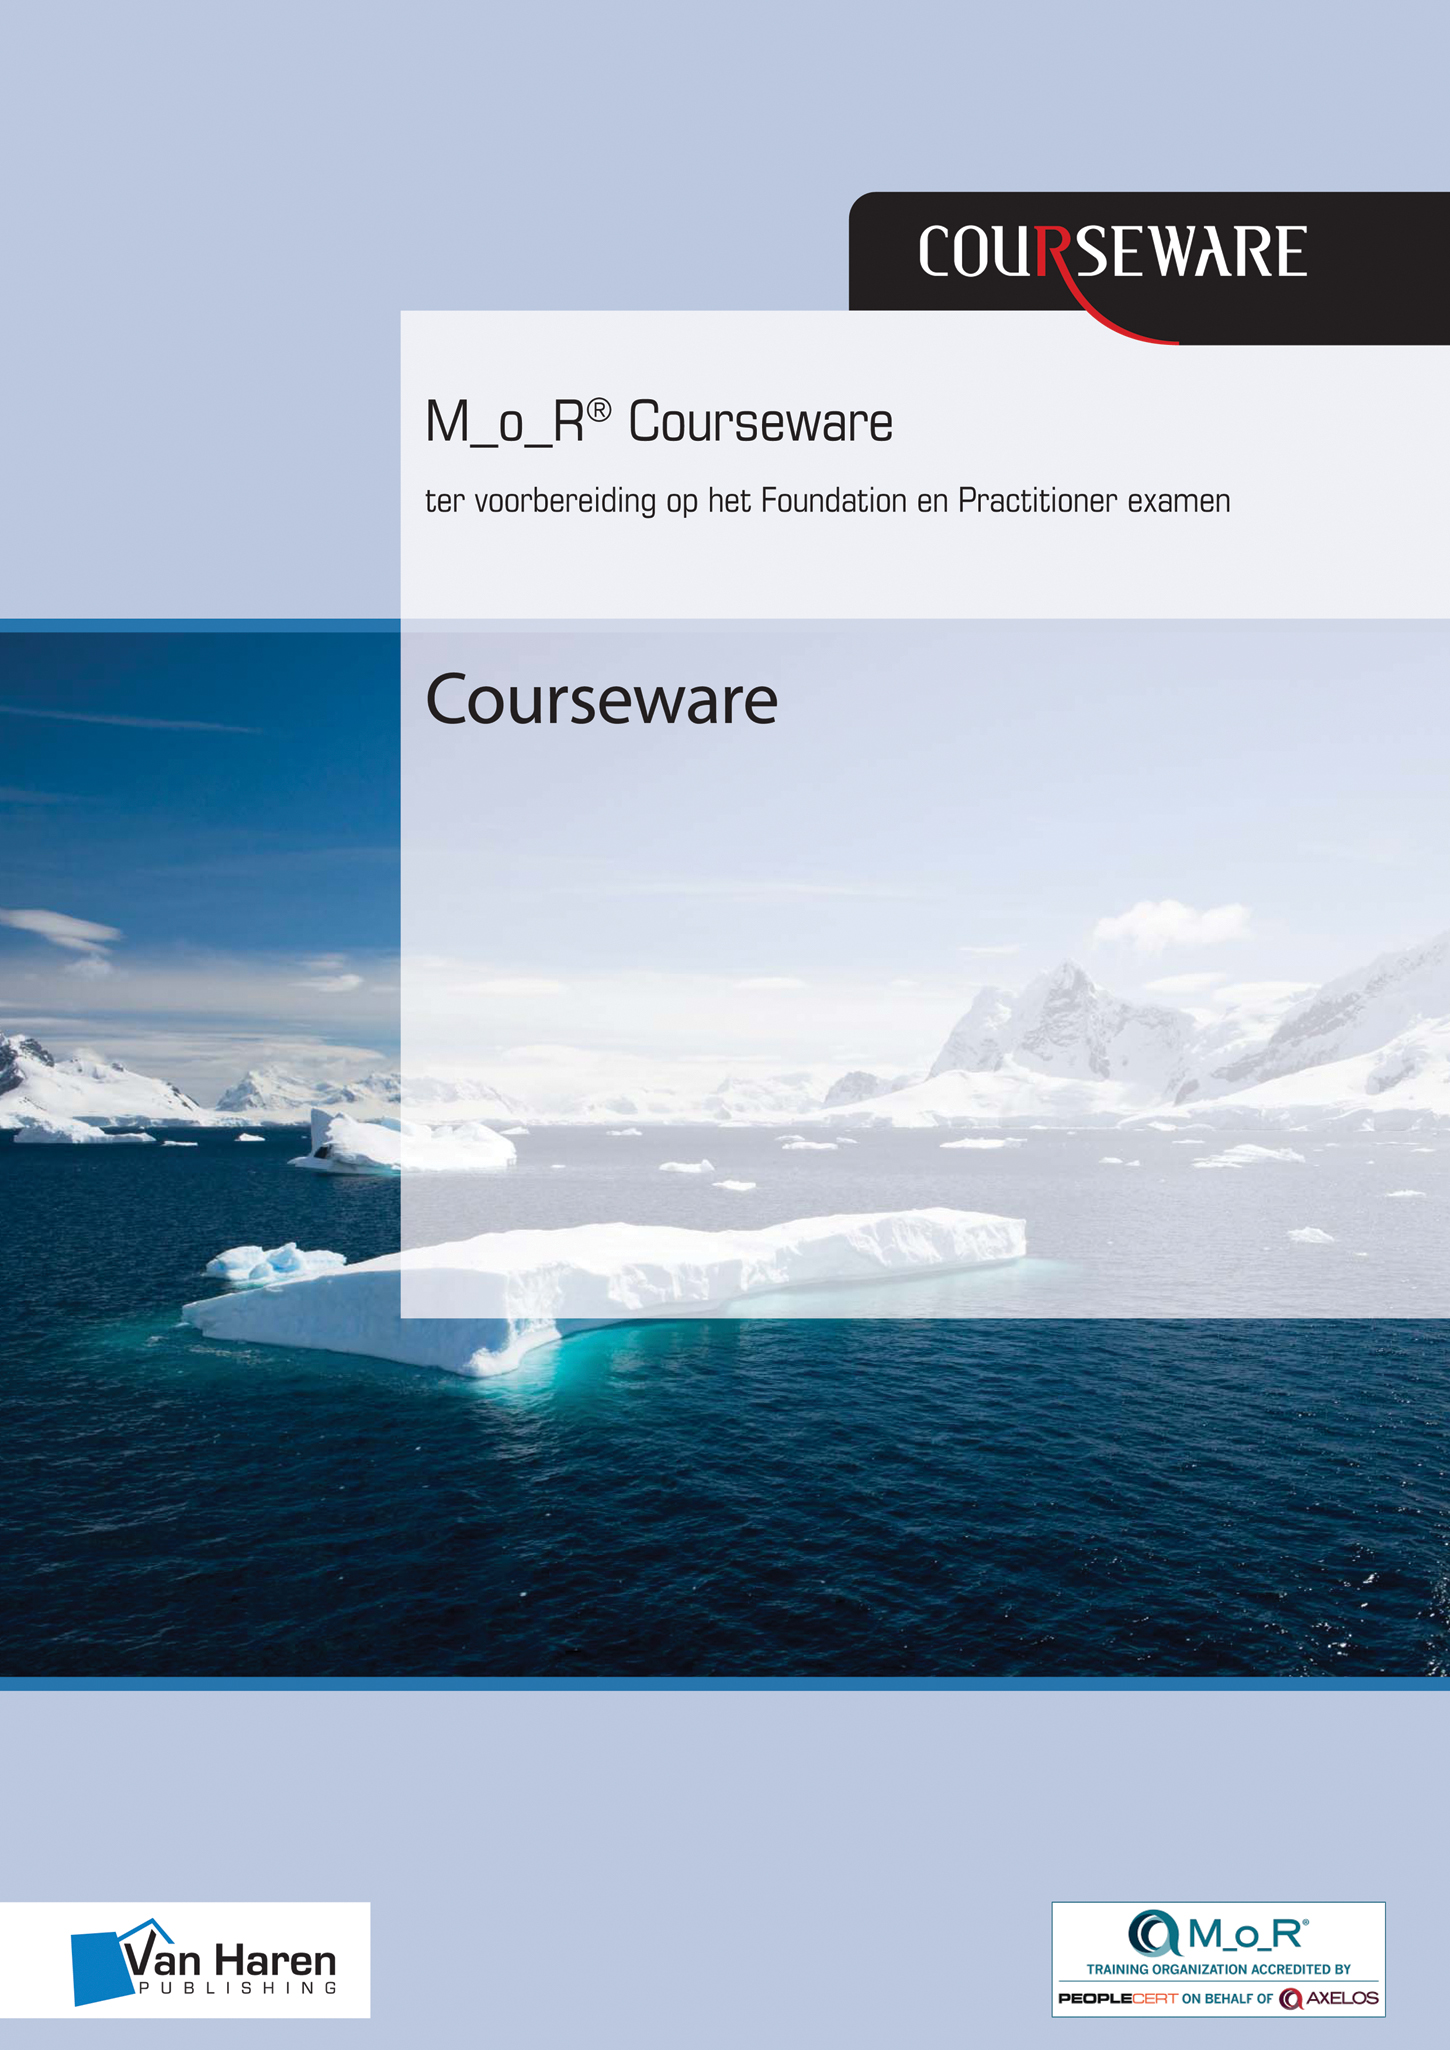1450x2050 pixels.
Task: Click the blue Van Haren logo shape
Action: click(x=98, y=1967)
